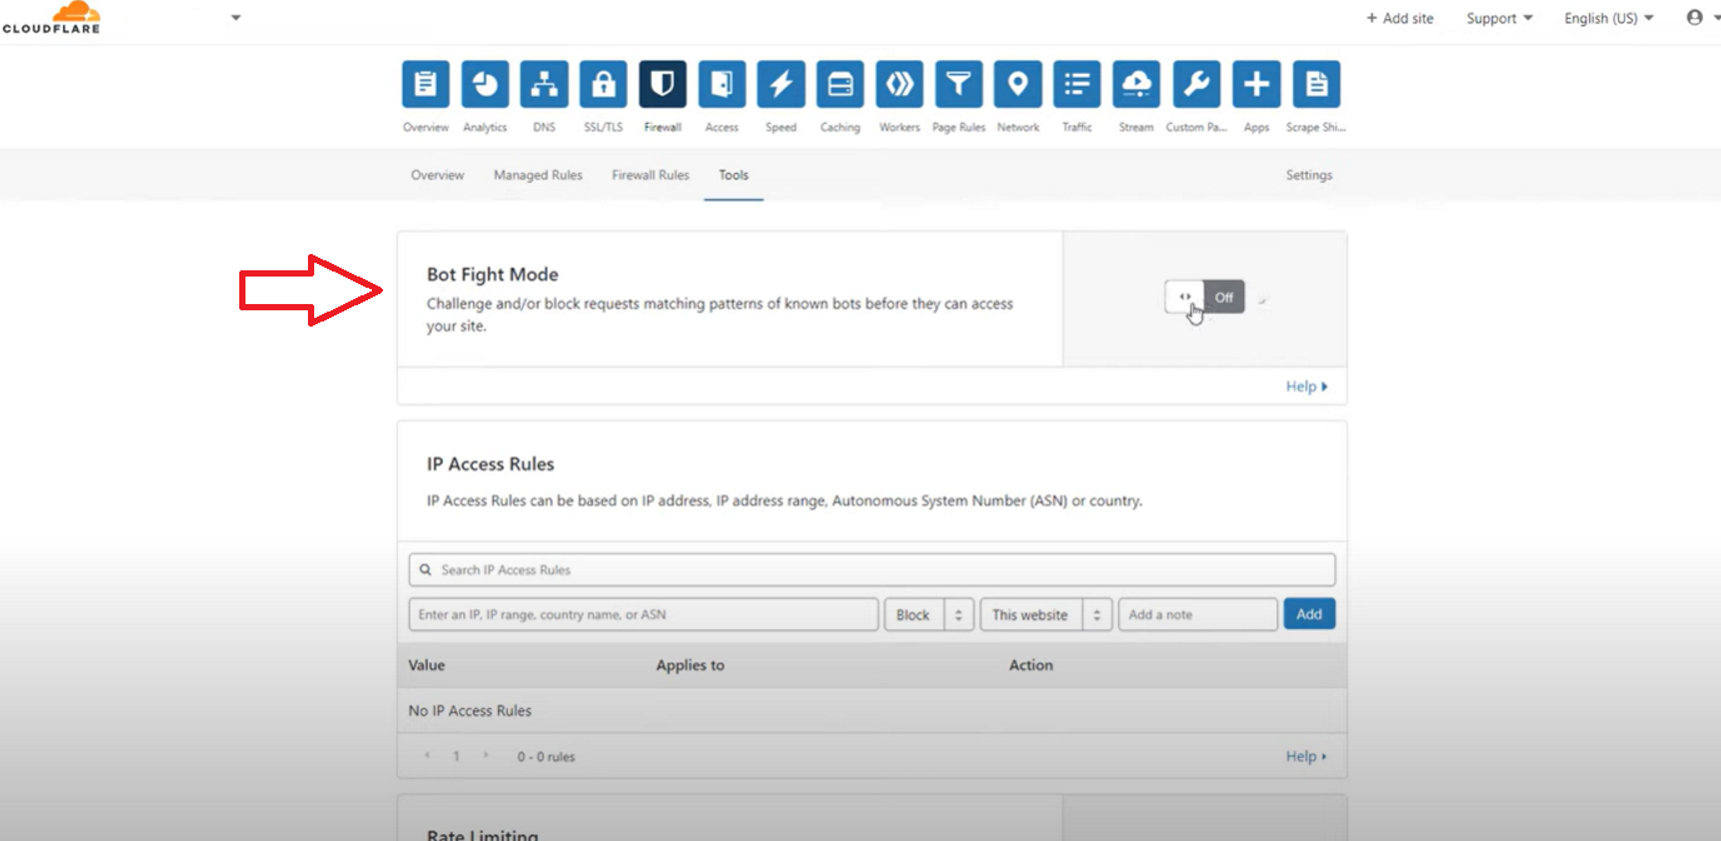Open the This website scope dropdown

point(1046,614)
